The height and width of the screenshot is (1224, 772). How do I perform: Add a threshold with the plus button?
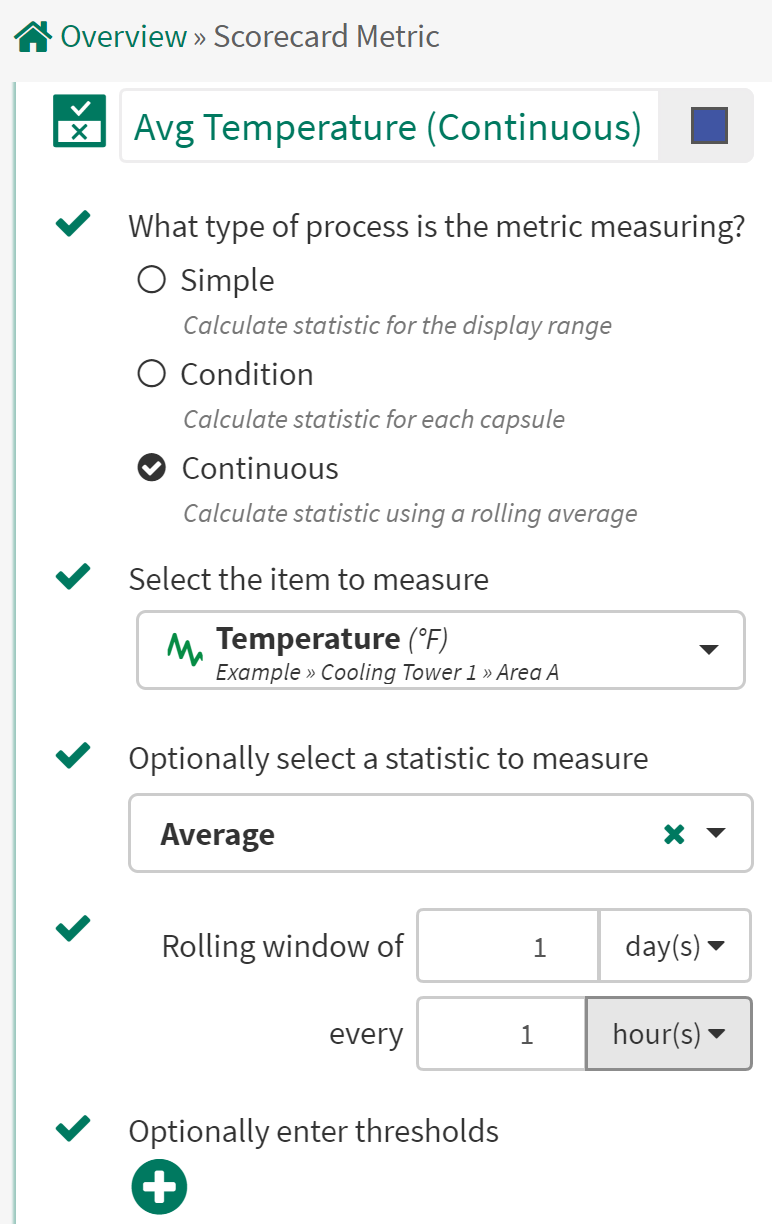159,1186
